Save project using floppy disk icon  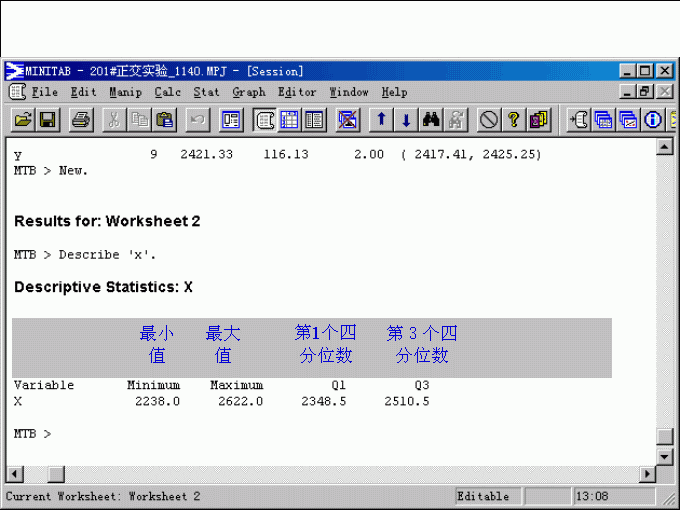(47, 120)
